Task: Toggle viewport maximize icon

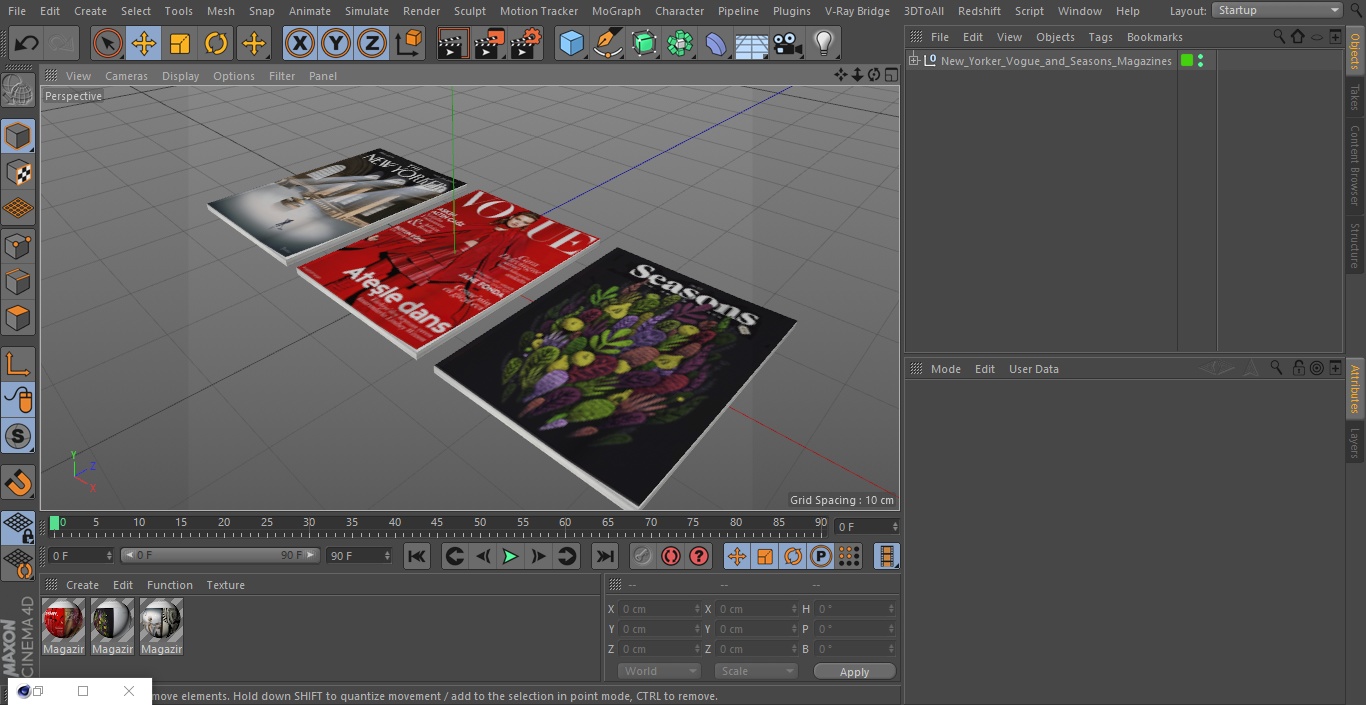Action: 890,75
